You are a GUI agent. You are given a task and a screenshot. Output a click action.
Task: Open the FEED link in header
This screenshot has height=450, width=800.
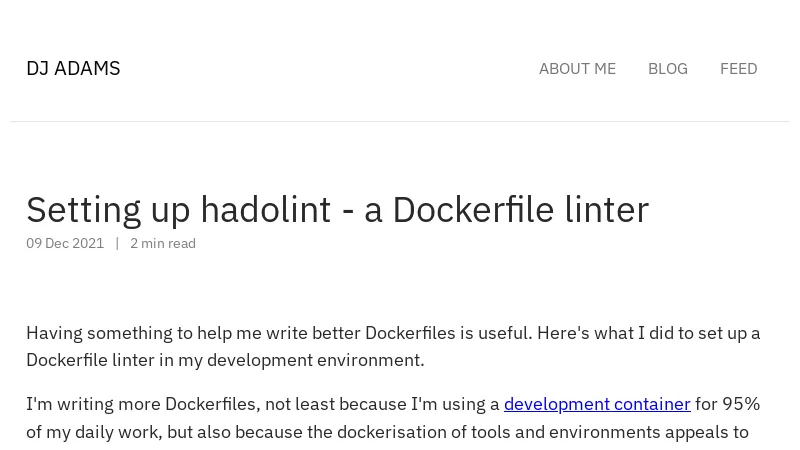point(738,69)
